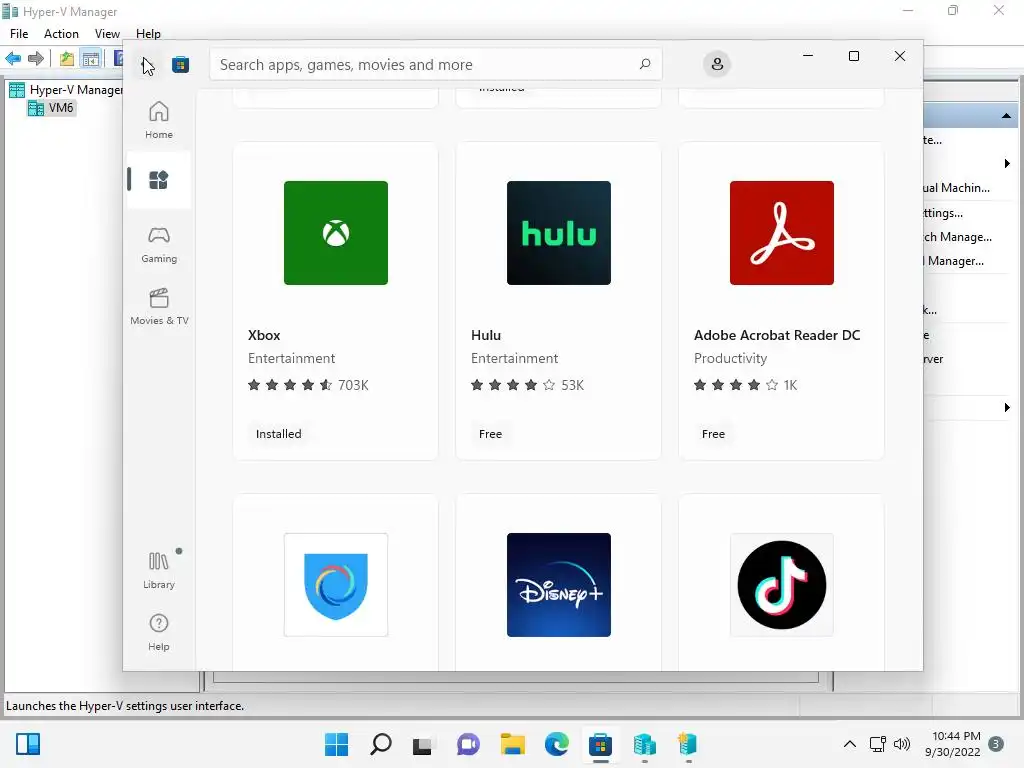Open Widgets button on taskbar left
1024x768 pixels.
[28, 744]
